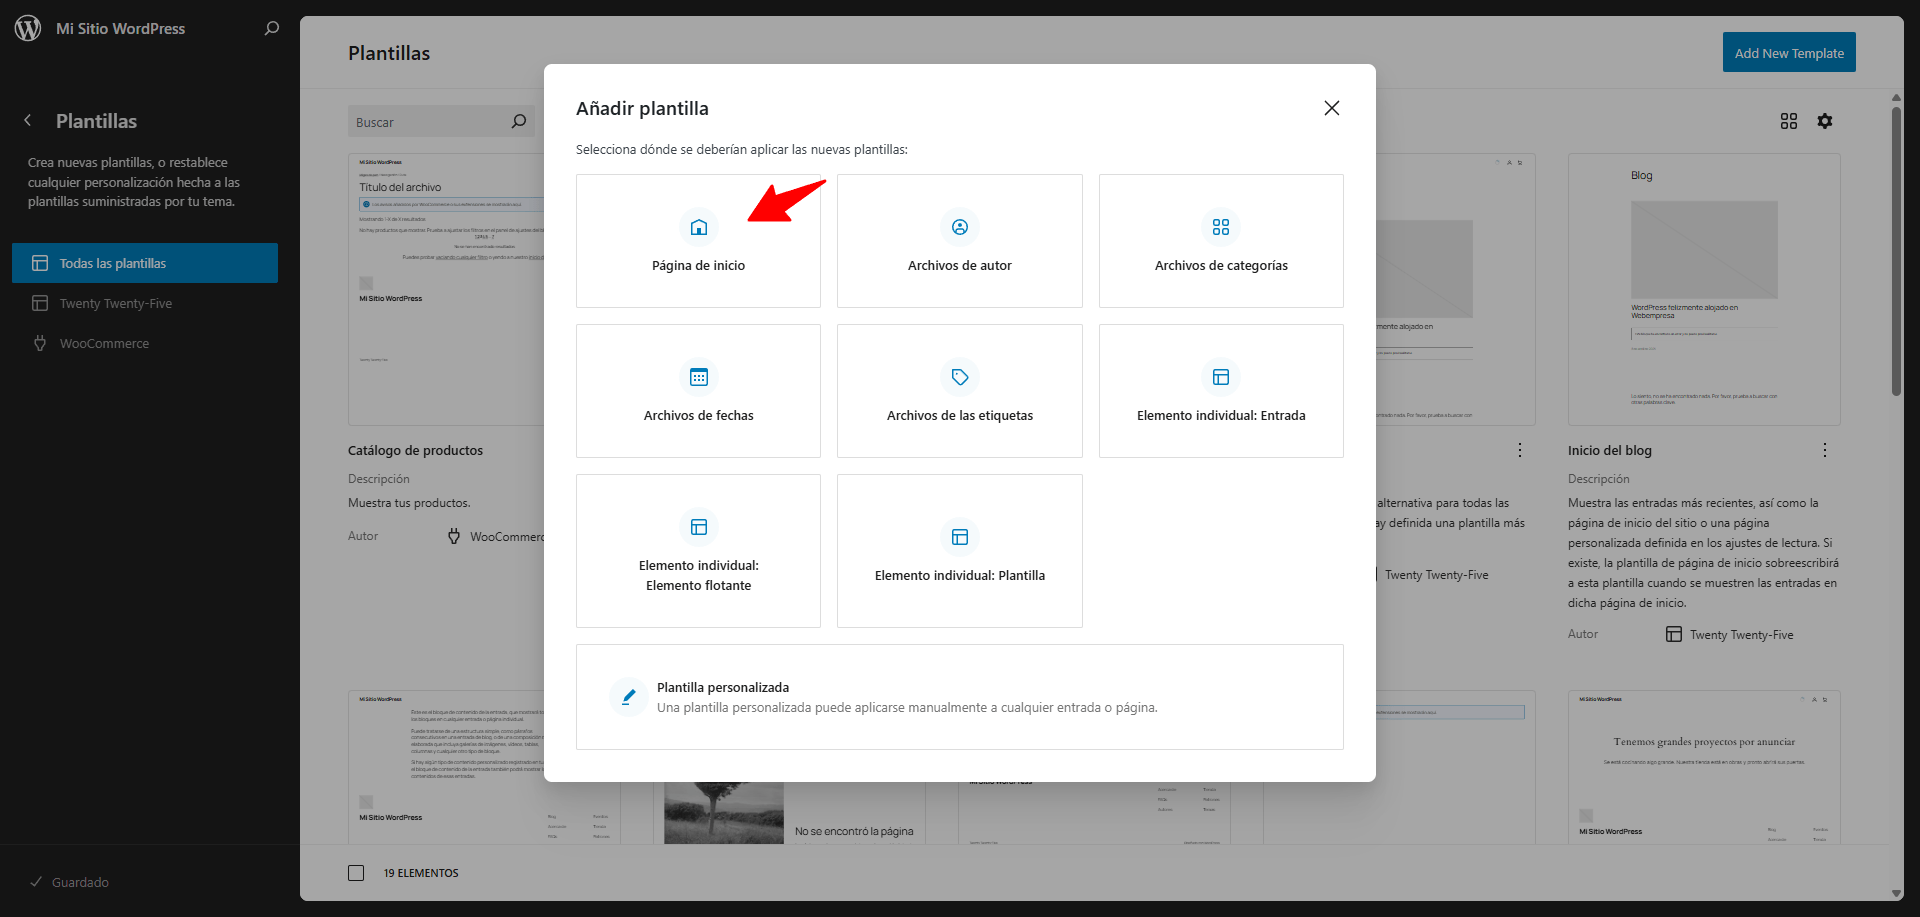The height and width of the screenshot is (917, 1920).
Task: Choose Archivos de autor template option
Action: (x=959, y=241)
